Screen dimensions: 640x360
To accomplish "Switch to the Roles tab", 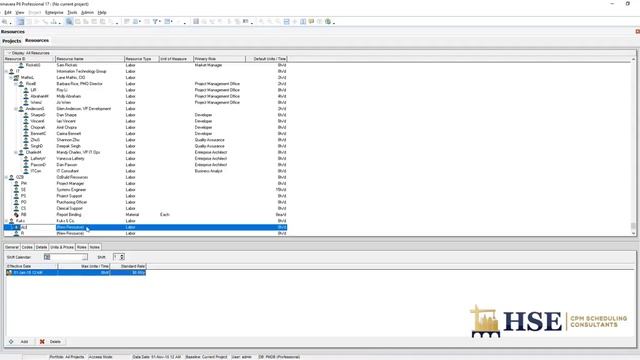I will (x=82, y=247).
